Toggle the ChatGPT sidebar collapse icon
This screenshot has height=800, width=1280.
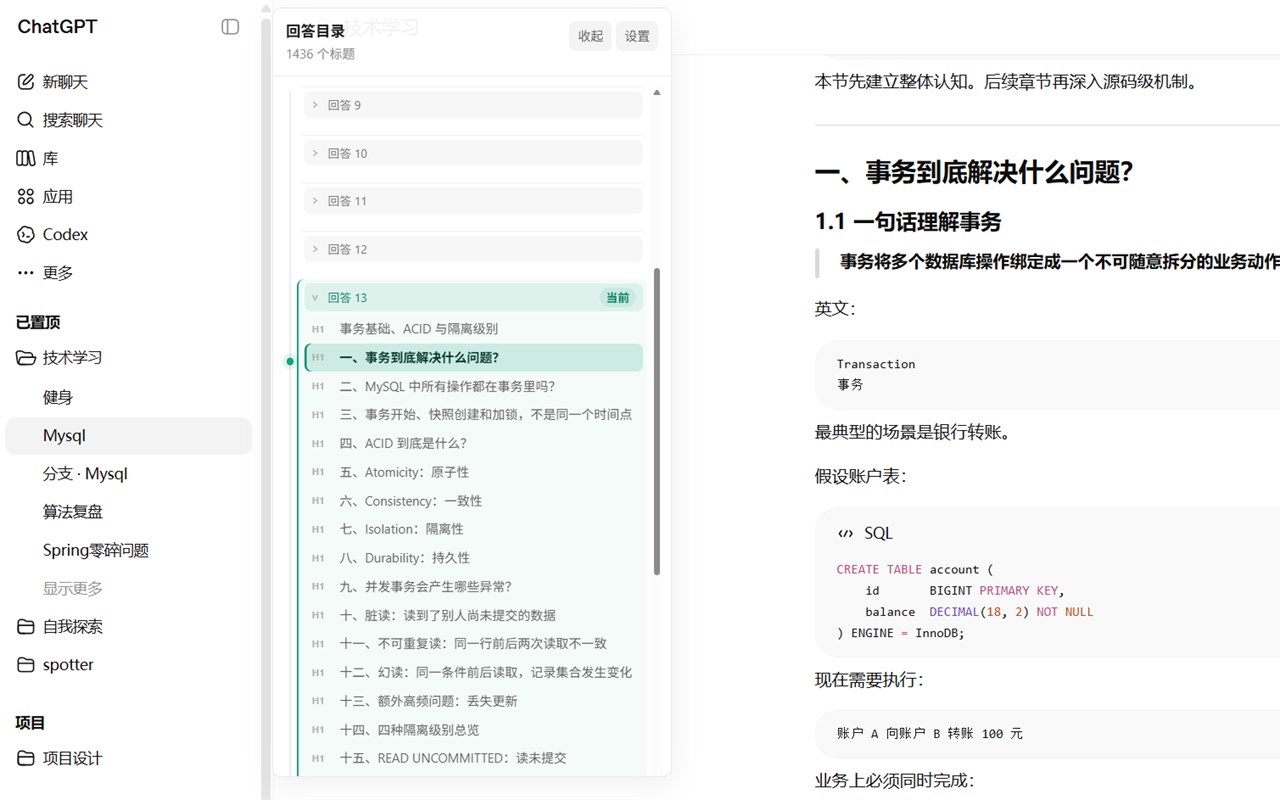(x=230, y=27)
